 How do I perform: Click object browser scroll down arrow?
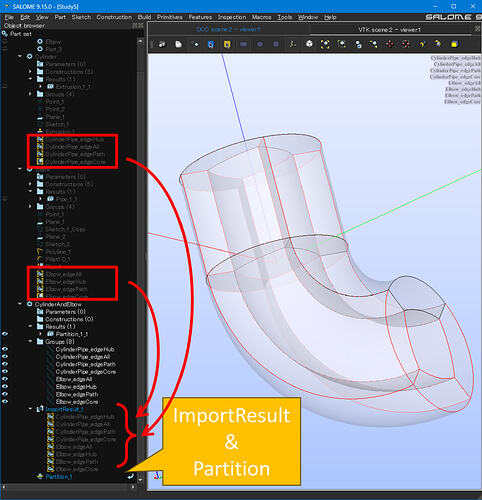(x=140, y=479)
